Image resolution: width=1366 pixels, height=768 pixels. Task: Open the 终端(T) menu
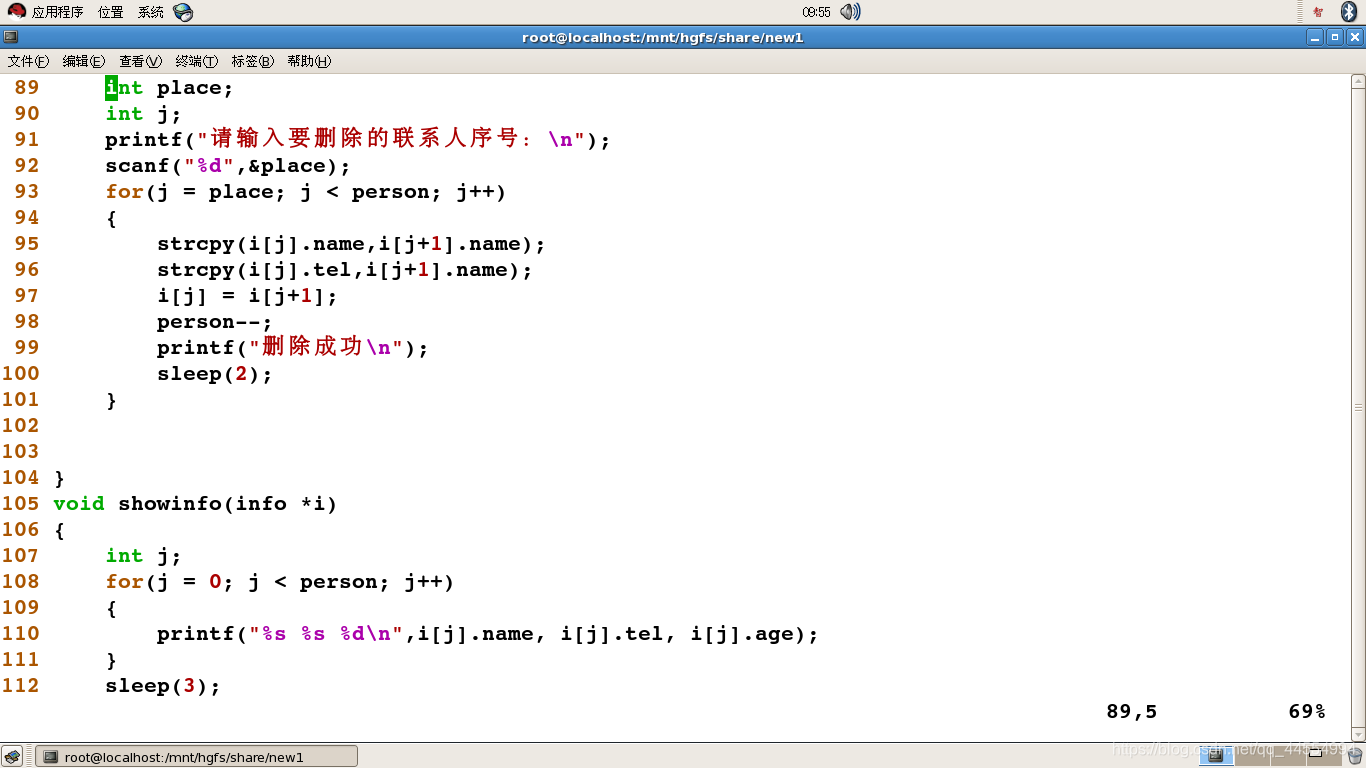[x=196, y=61]
